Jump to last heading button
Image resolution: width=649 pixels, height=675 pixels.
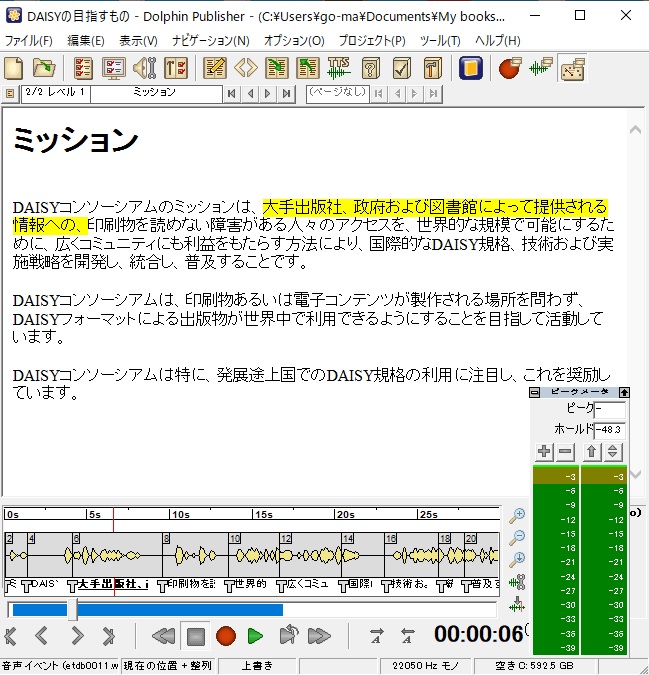point(287,93)
